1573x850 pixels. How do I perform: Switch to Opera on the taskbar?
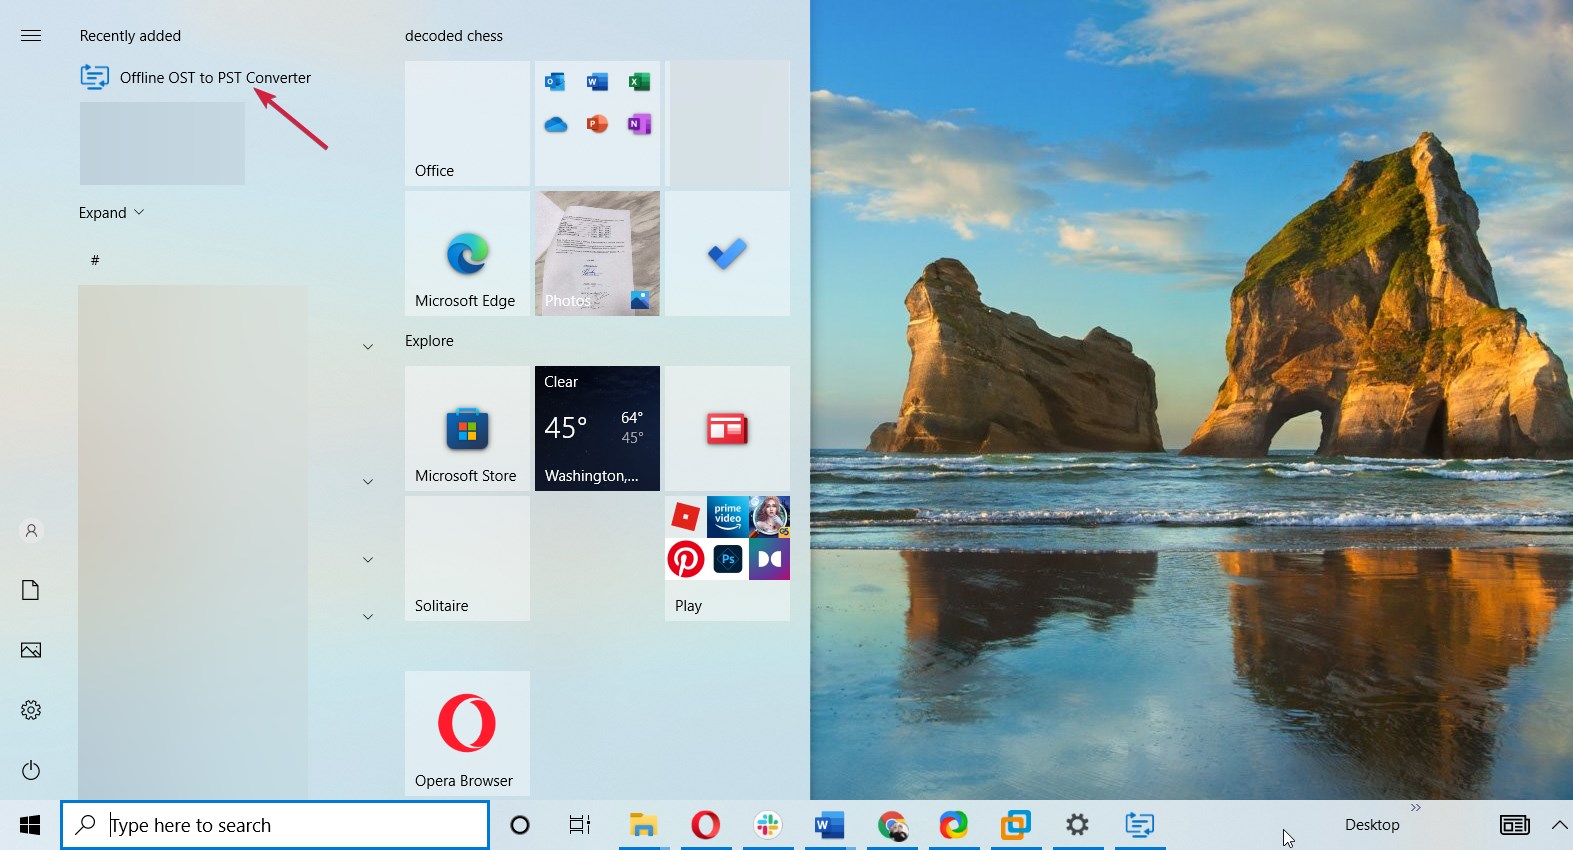coord(705,825)
